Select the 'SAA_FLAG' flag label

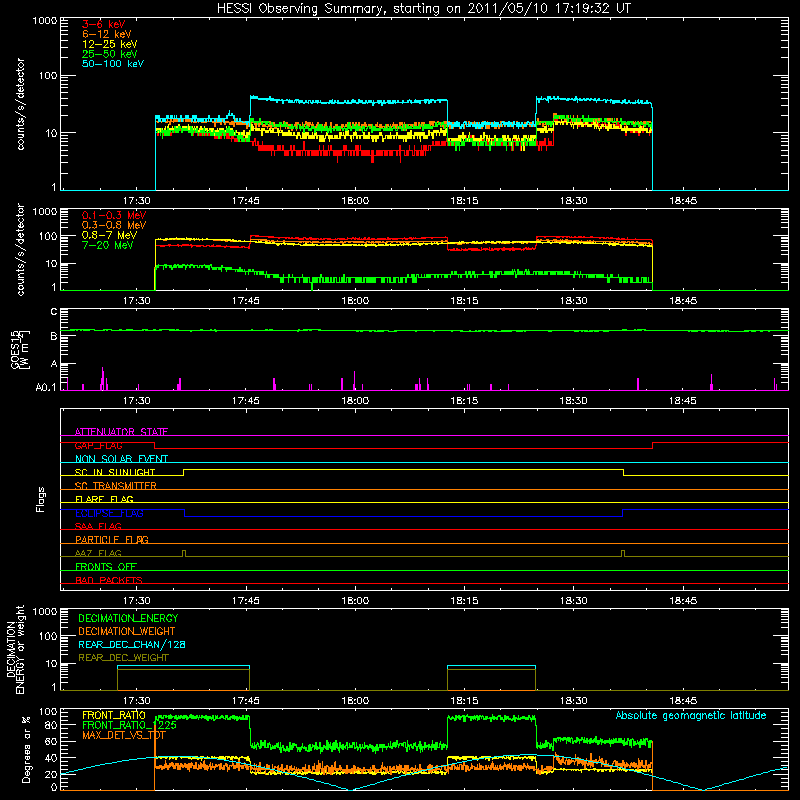click(x=98, y=526)
